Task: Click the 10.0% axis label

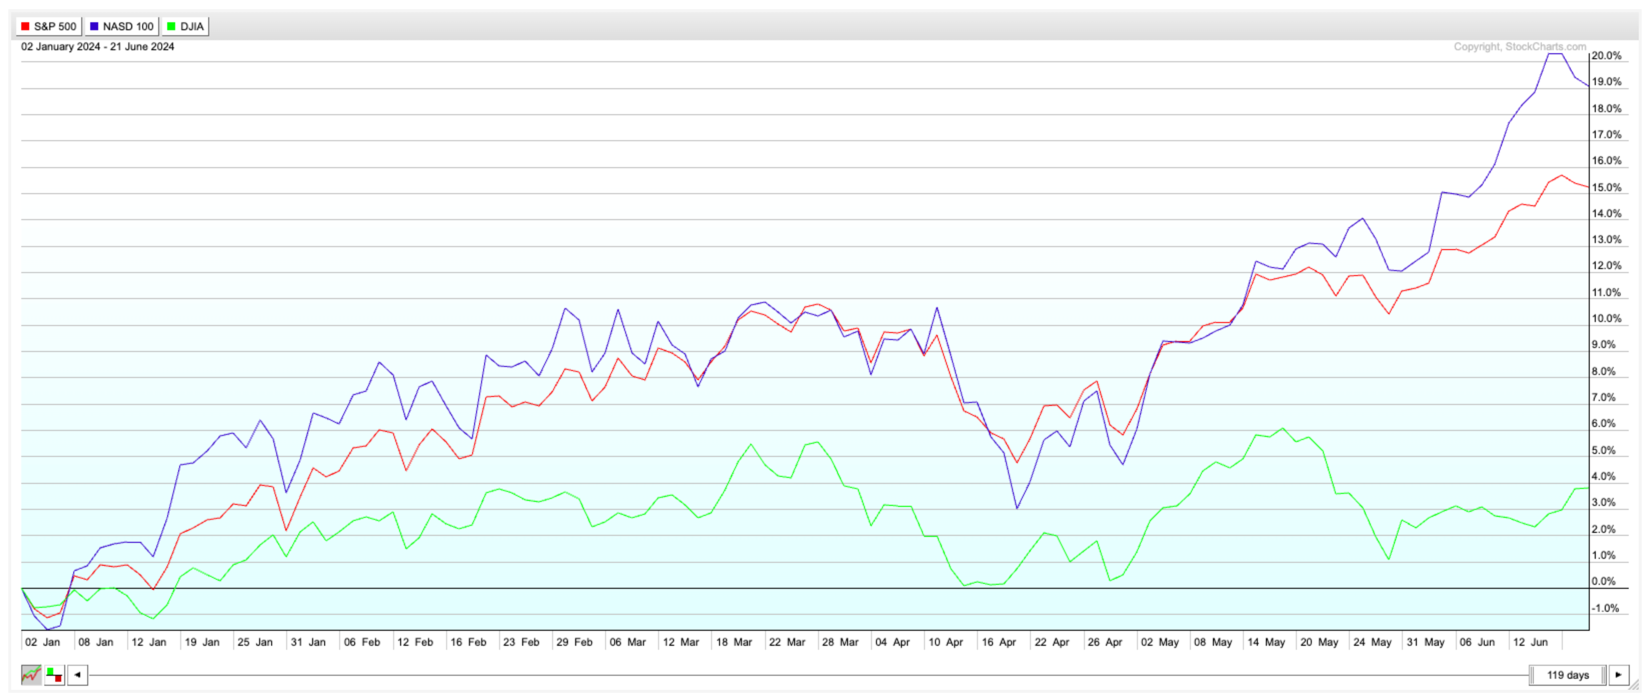Action: [x=1607, y=319]
